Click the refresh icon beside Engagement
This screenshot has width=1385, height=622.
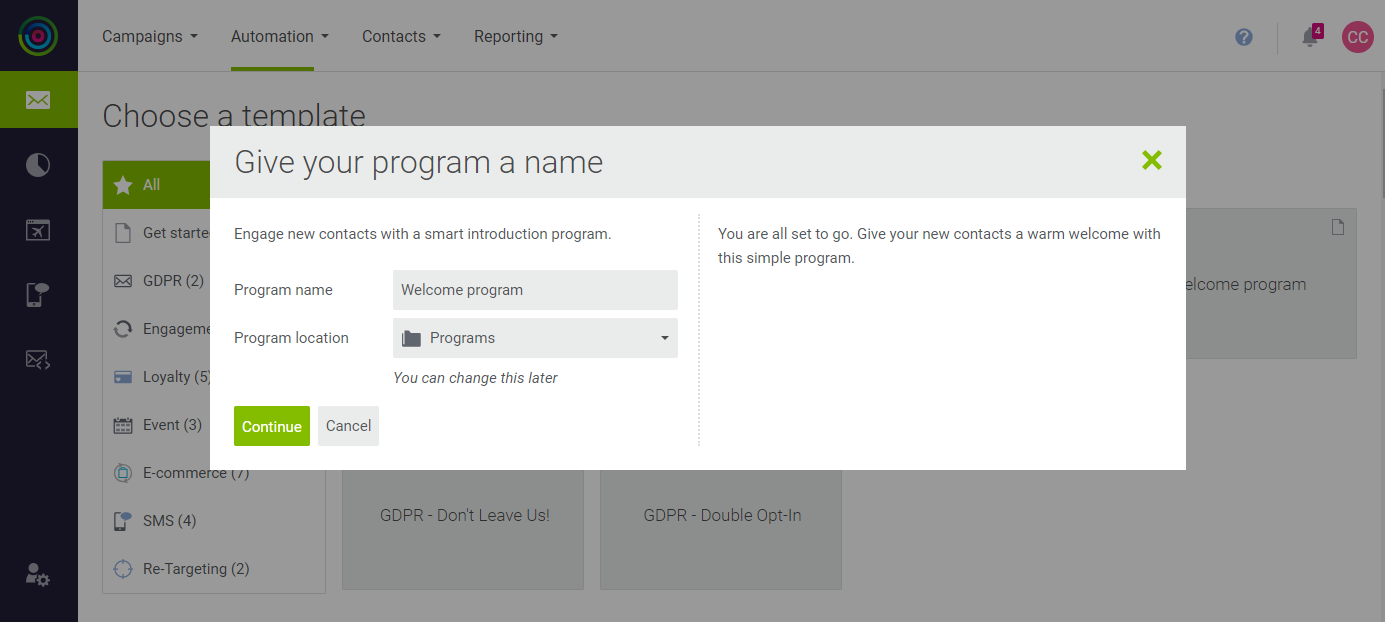coord(123,329)
